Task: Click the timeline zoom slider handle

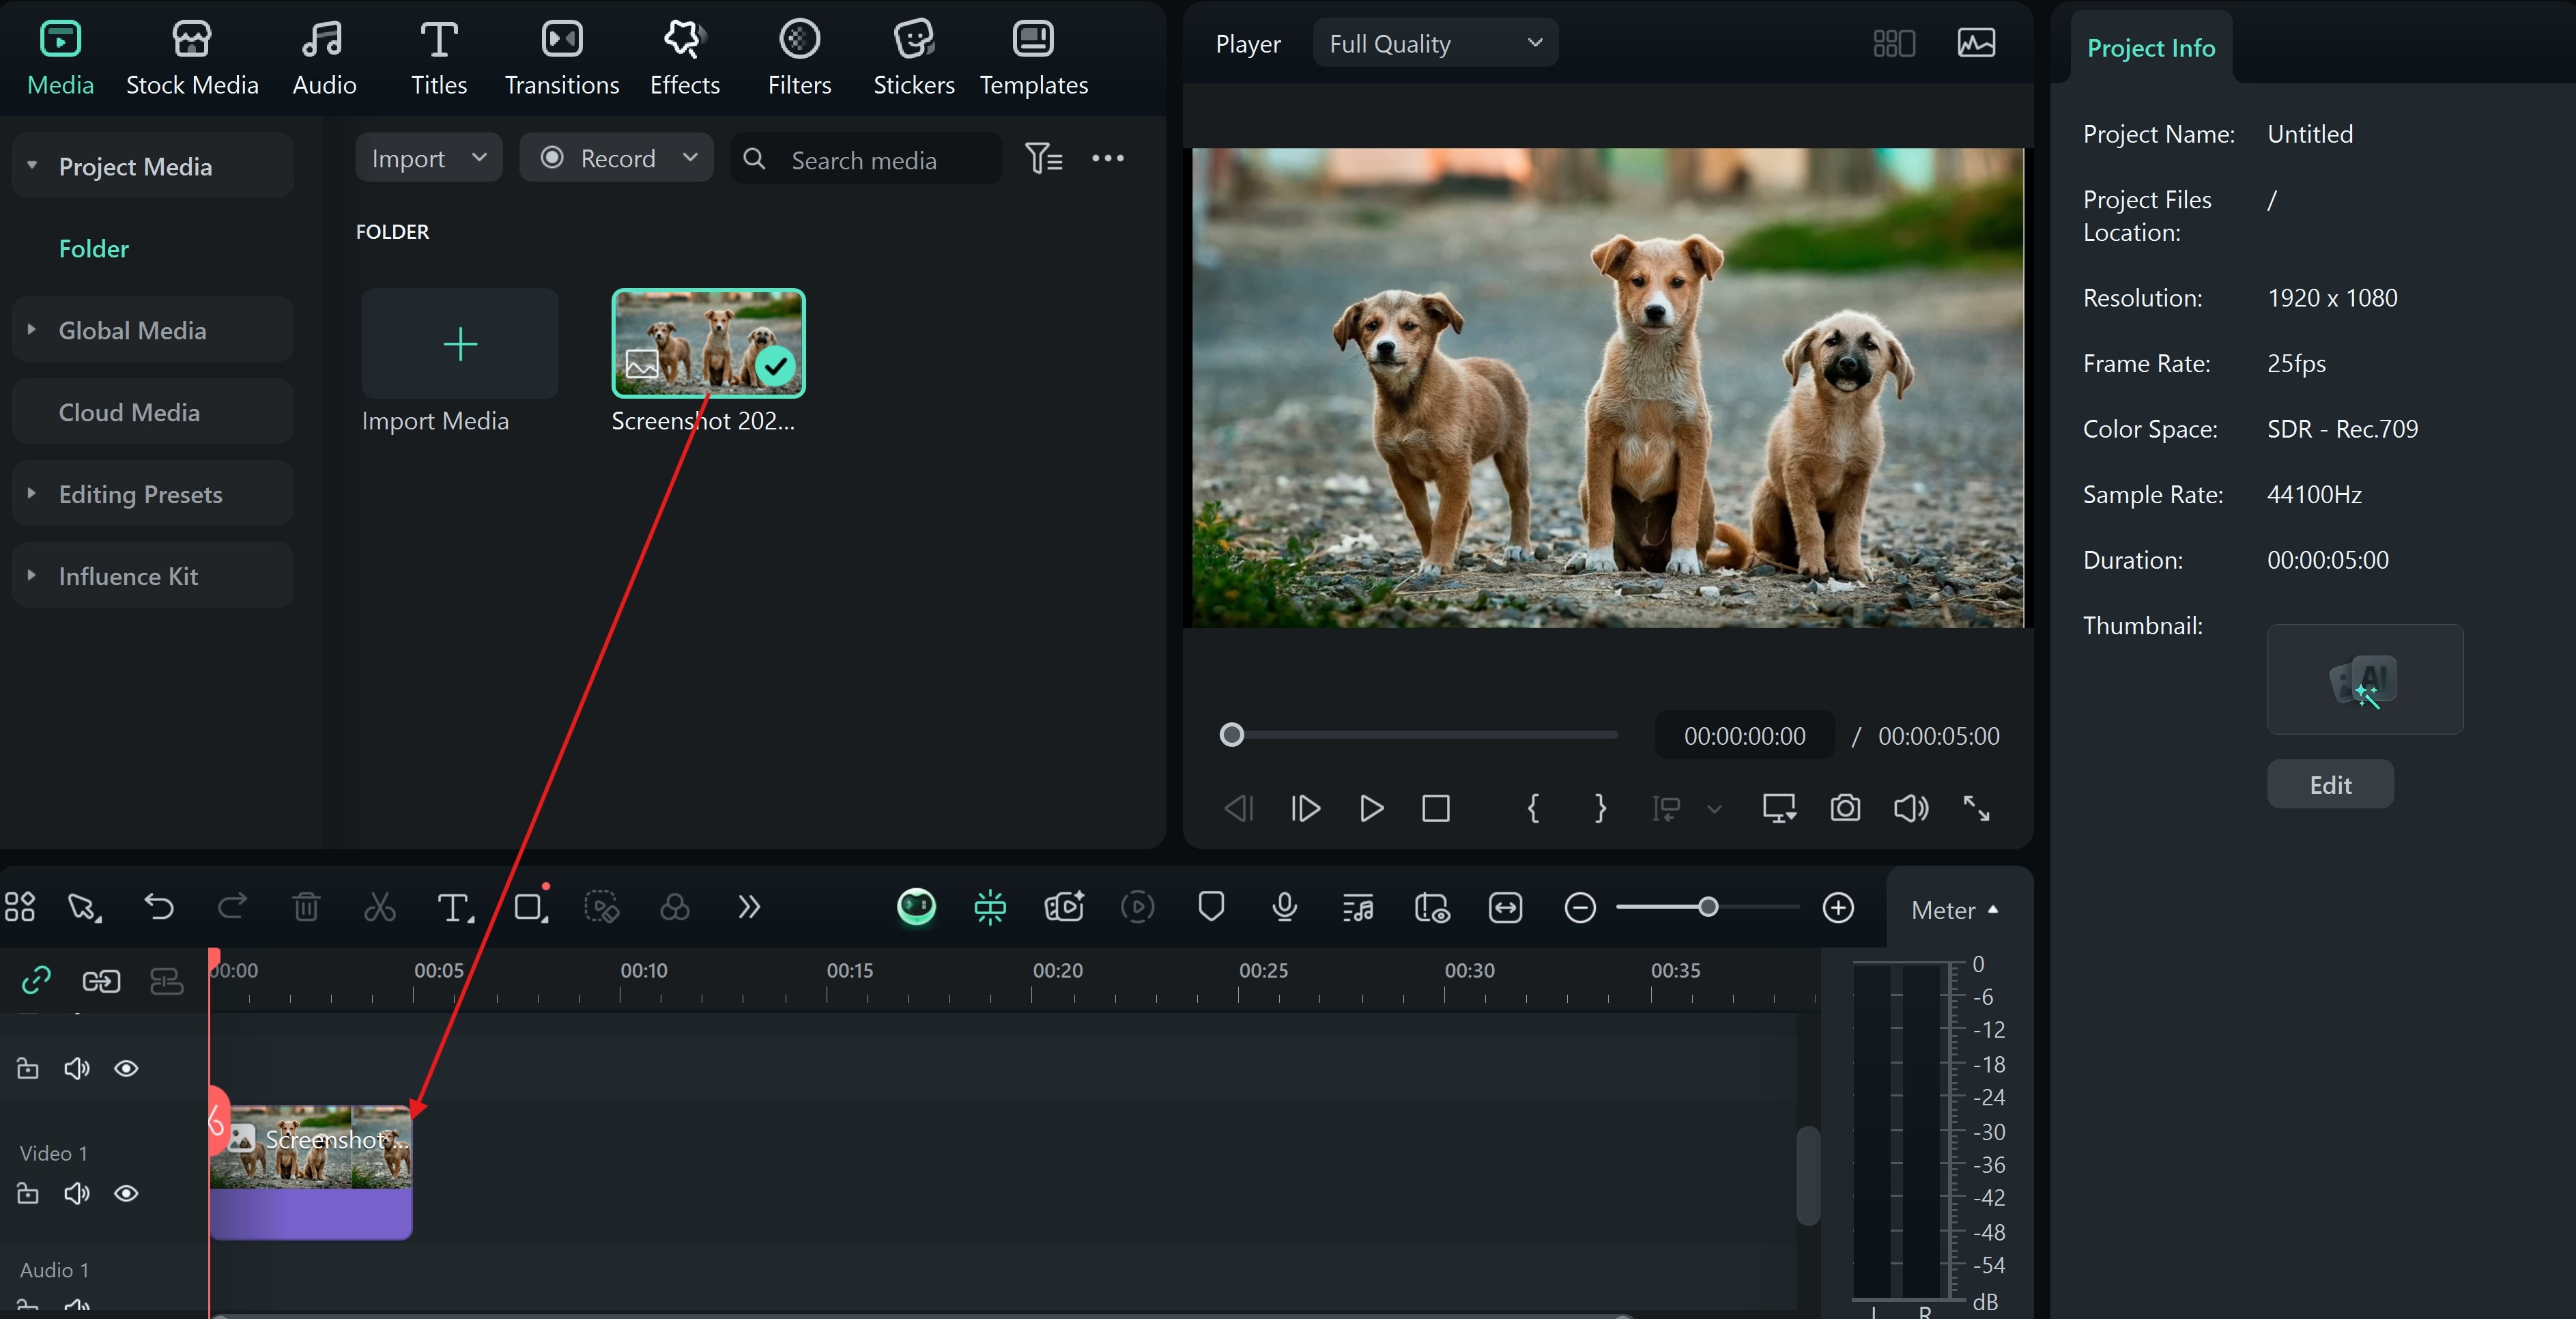Action: click(x=1708, y=907)
